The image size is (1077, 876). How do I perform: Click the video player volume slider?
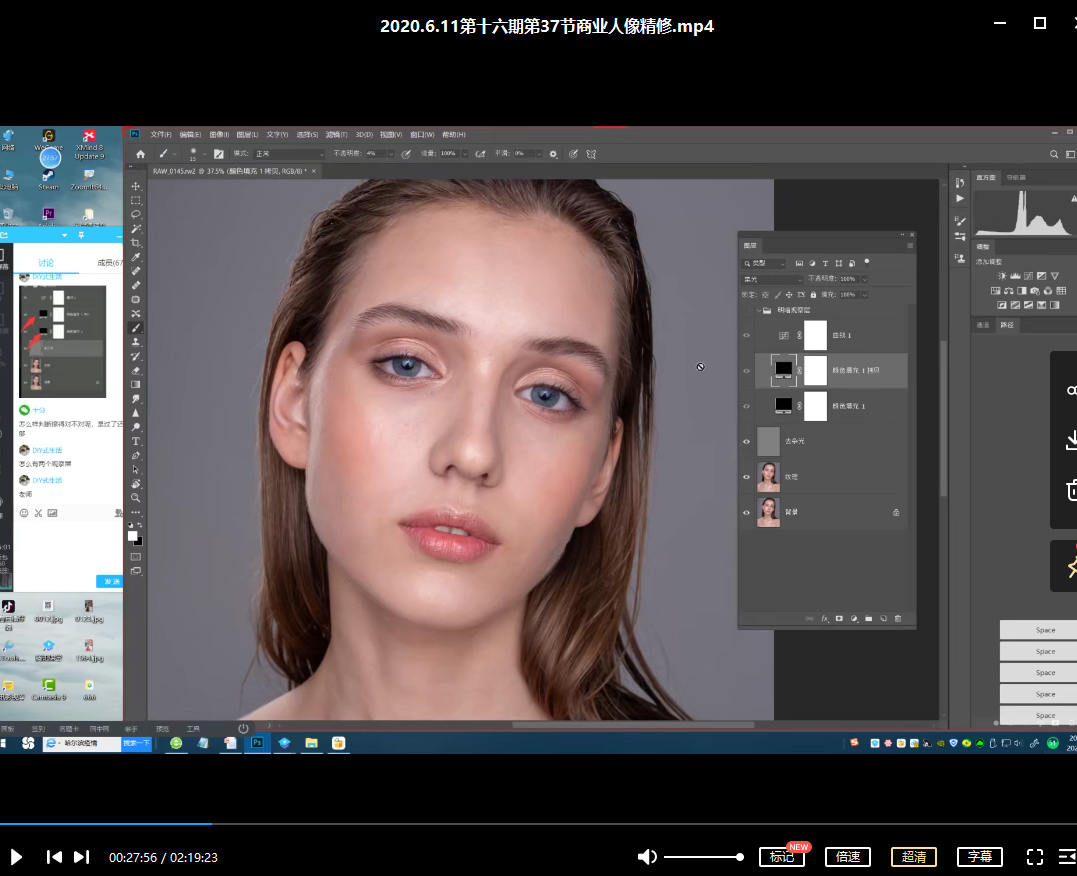[x=701, y=857]
